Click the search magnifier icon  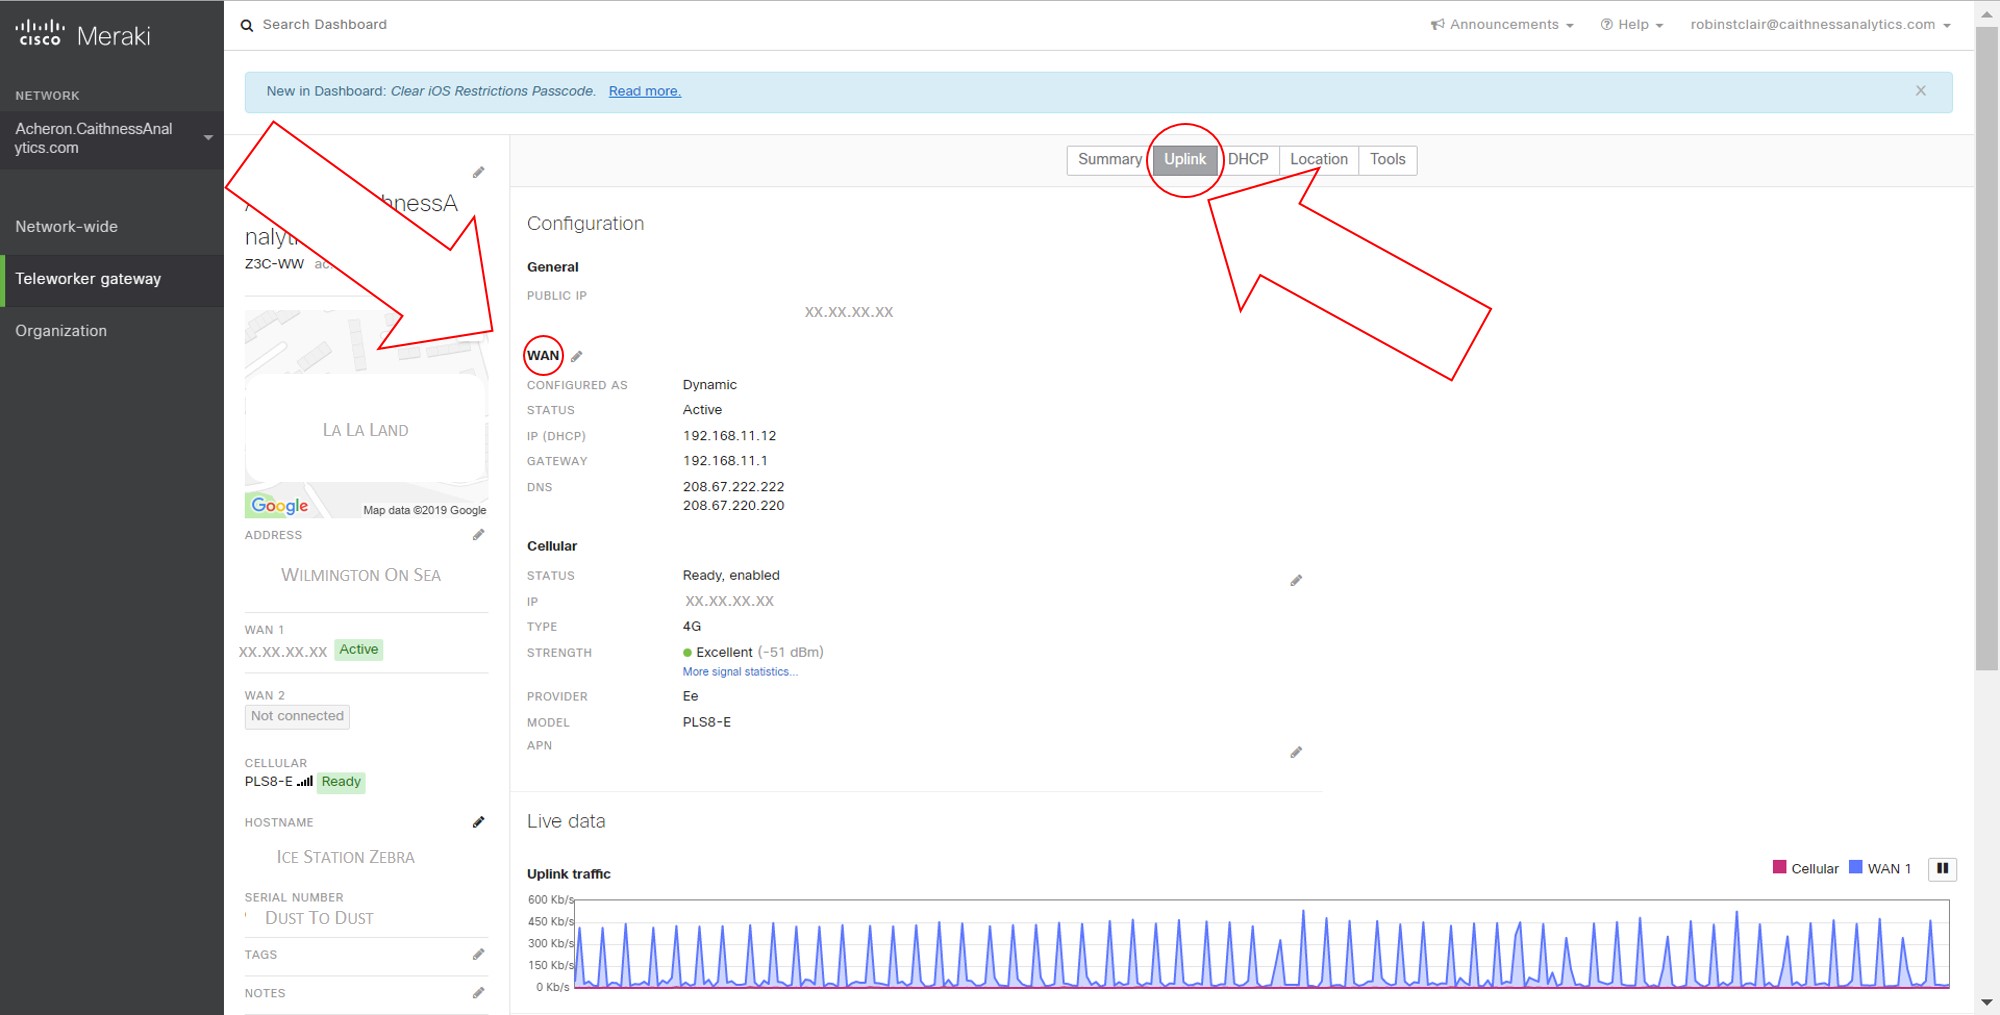[x=247, y=25]
